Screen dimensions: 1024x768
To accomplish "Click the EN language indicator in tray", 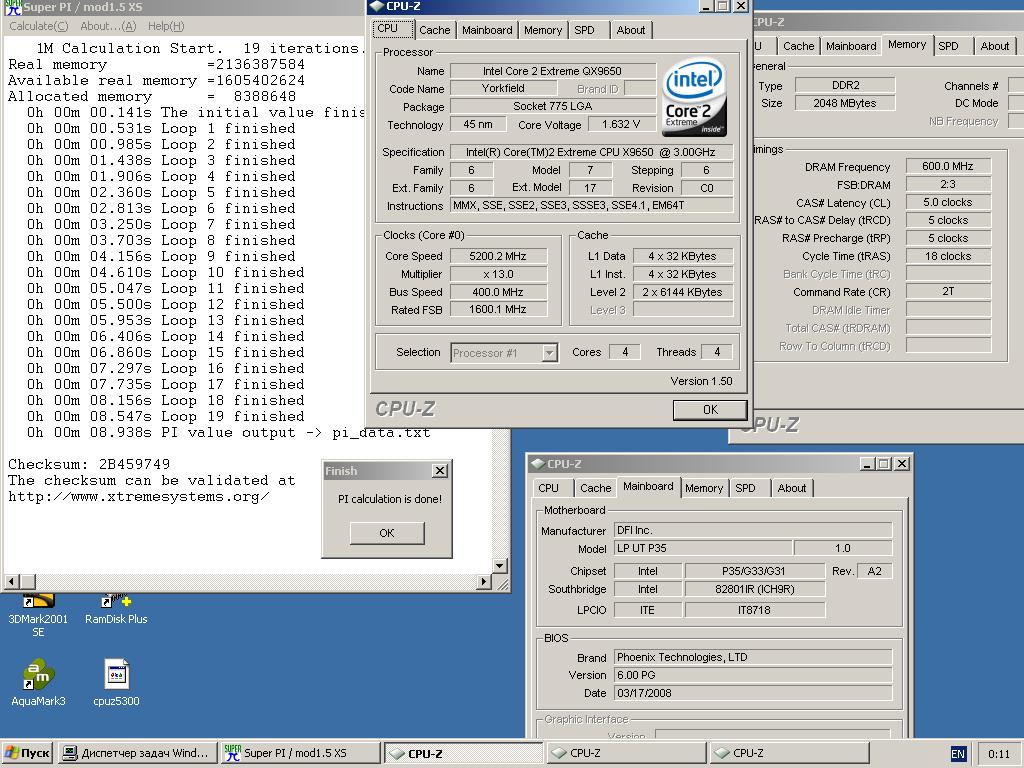I will (957, 754).
